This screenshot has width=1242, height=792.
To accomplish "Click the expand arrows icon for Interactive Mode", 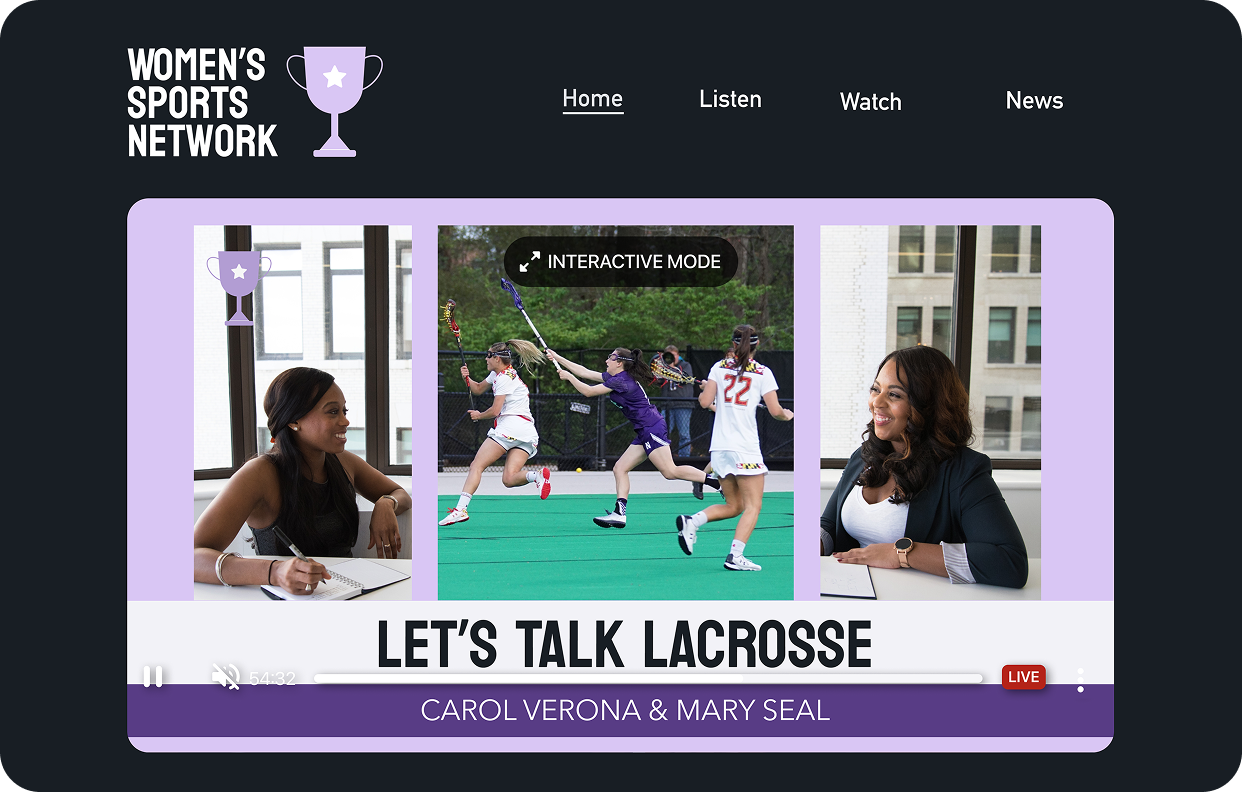I will [x=529, y=262].
